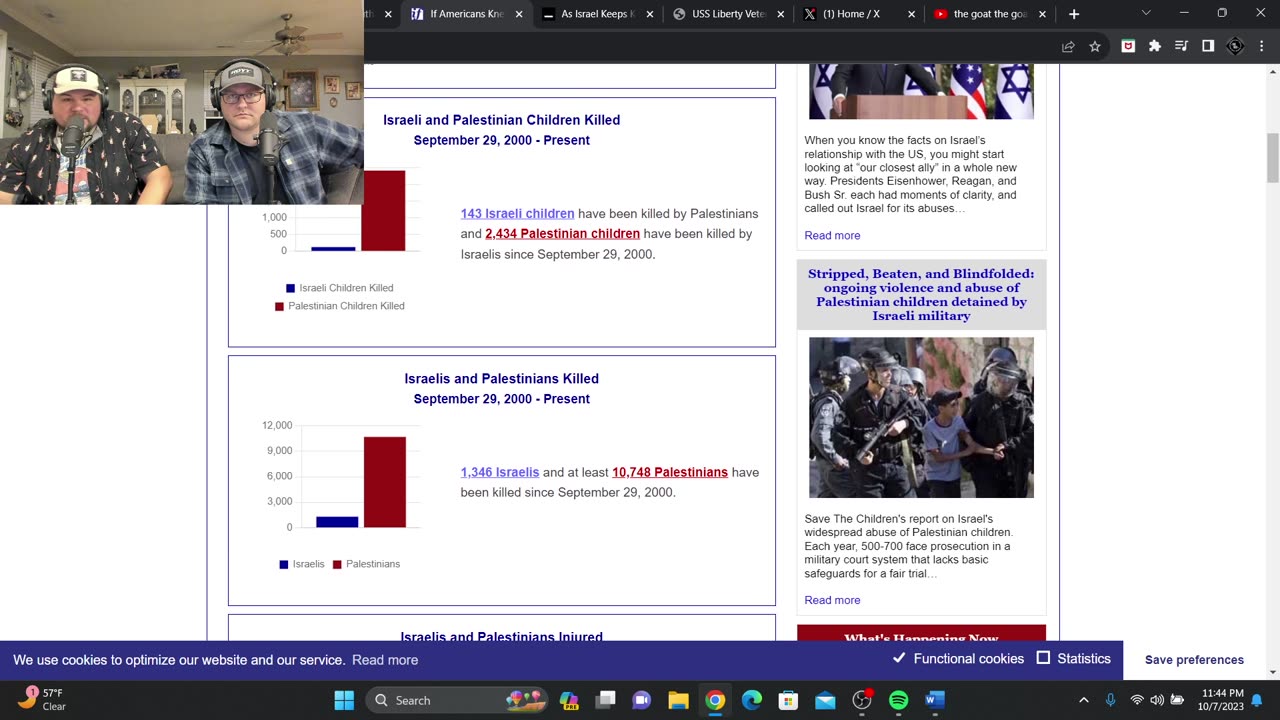Close the 'If Americans Knew' tab
Image resolution: width=1280 pixels, height=720 pixels.
coord(519,14)
